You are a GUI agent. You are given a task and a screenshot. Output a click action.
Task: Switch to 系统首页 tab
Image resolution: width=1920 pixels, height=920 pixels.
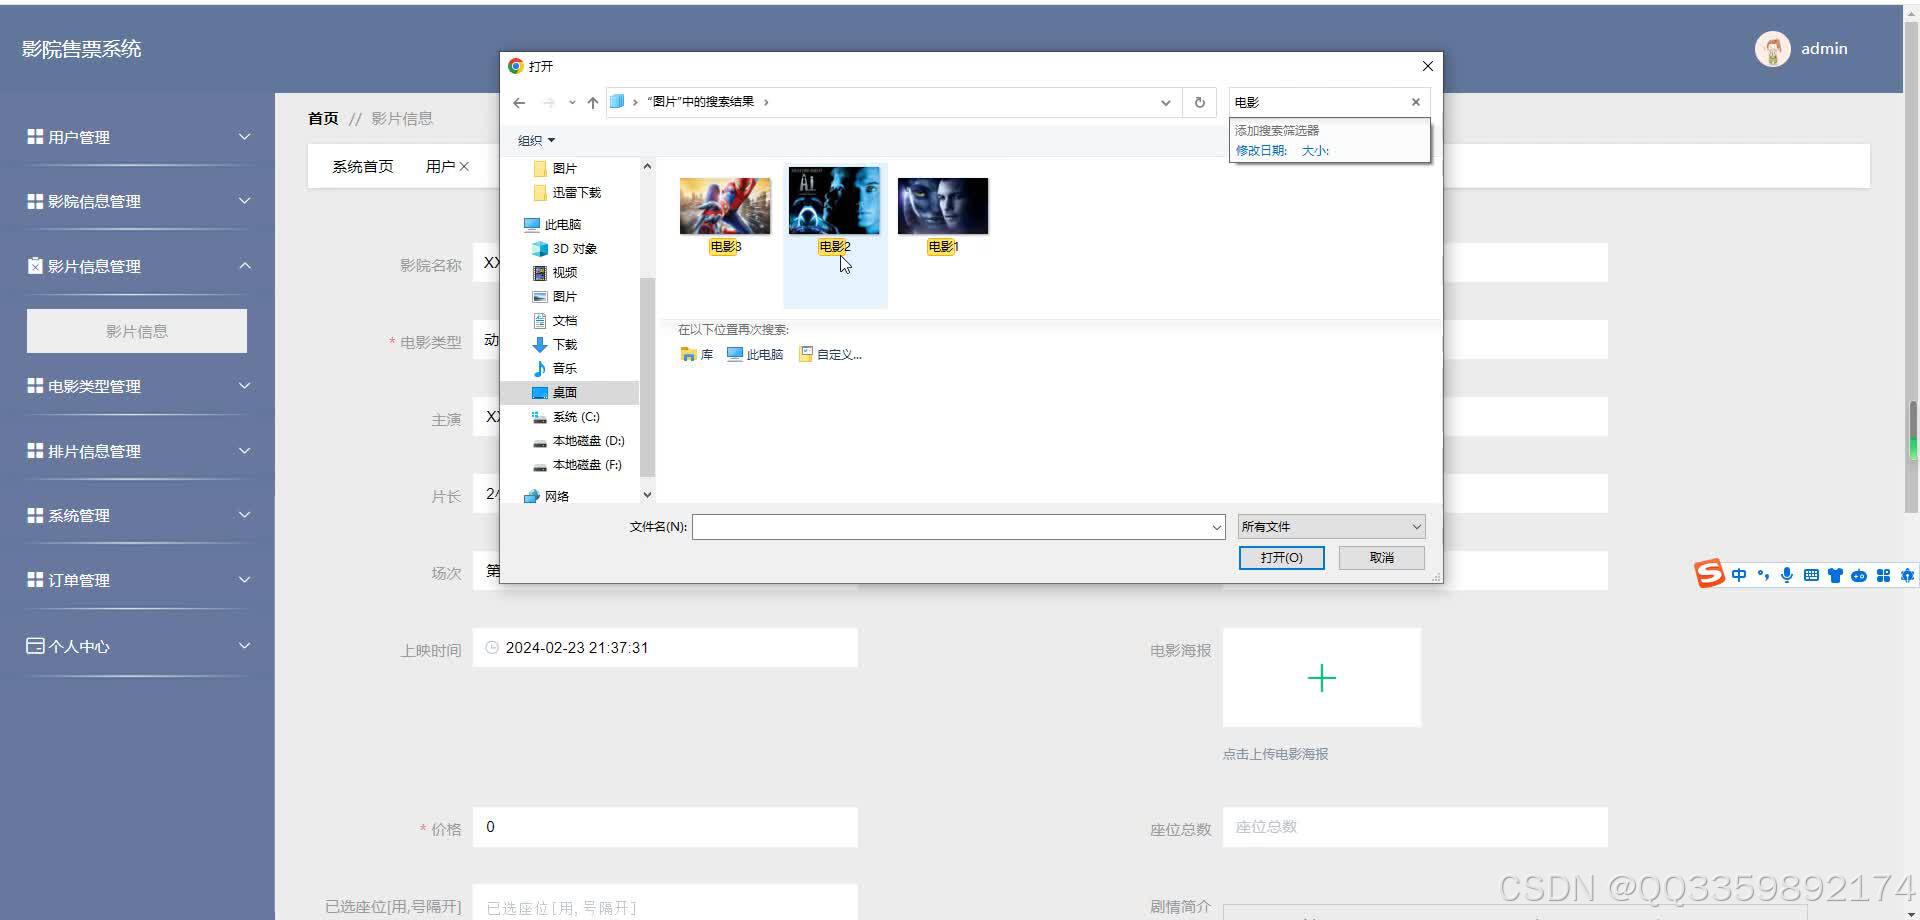[363, 166]
